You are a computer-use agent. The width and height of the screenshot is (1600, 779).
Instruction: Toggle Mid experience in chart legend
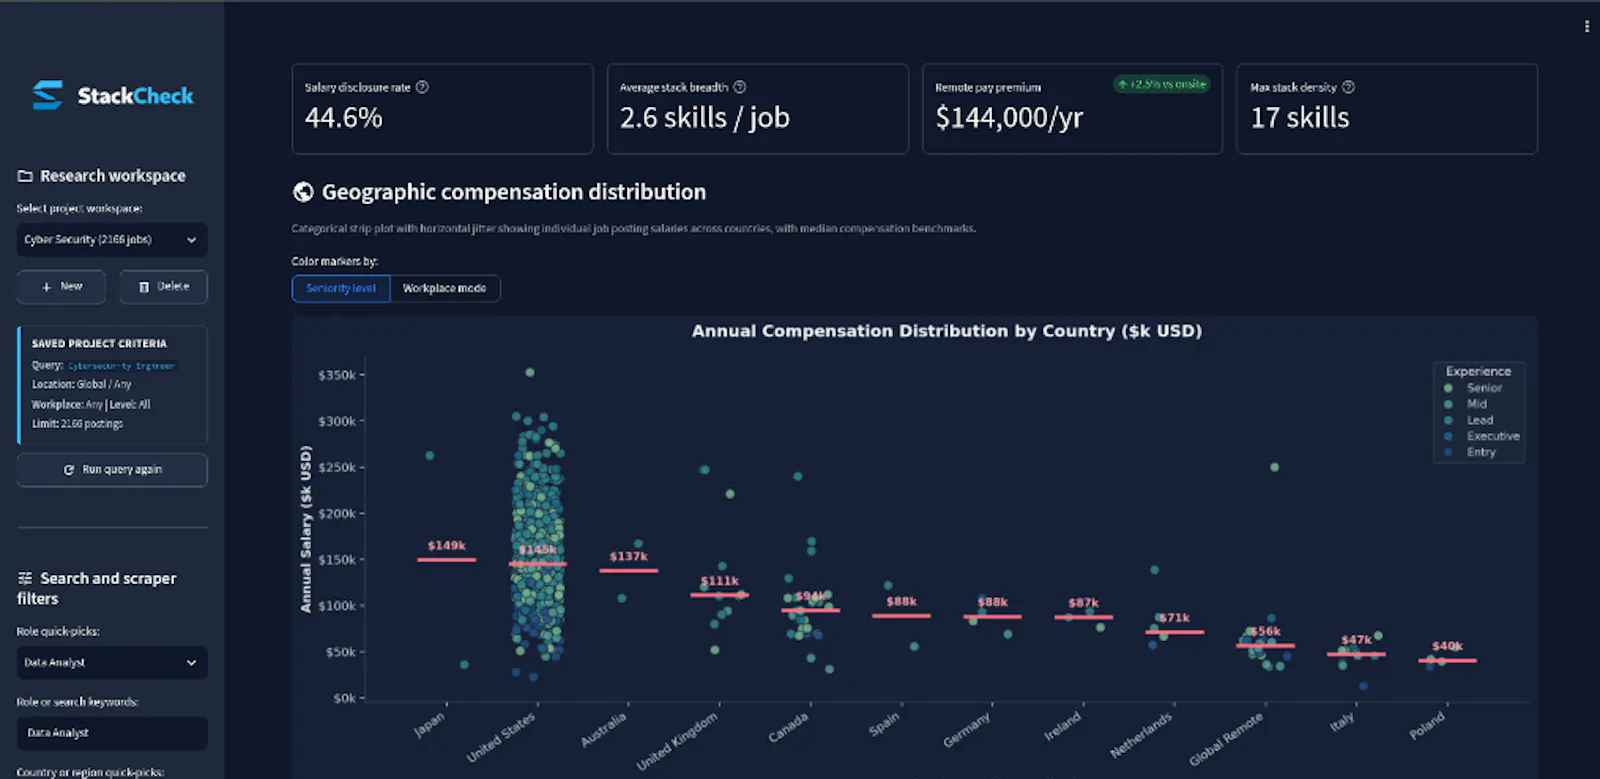pos(1476,404)
